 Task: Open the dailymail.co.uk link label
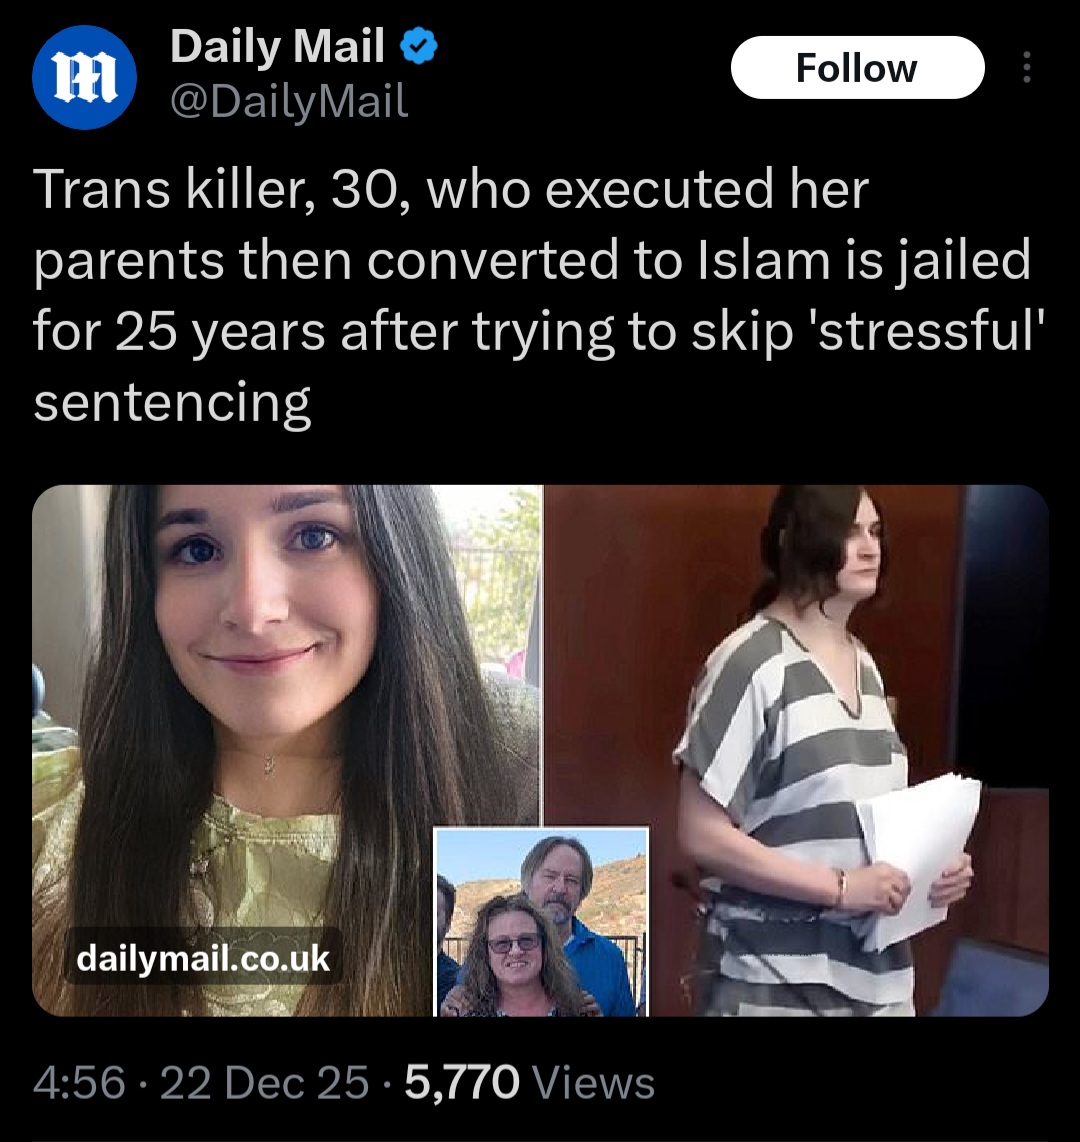203,958
